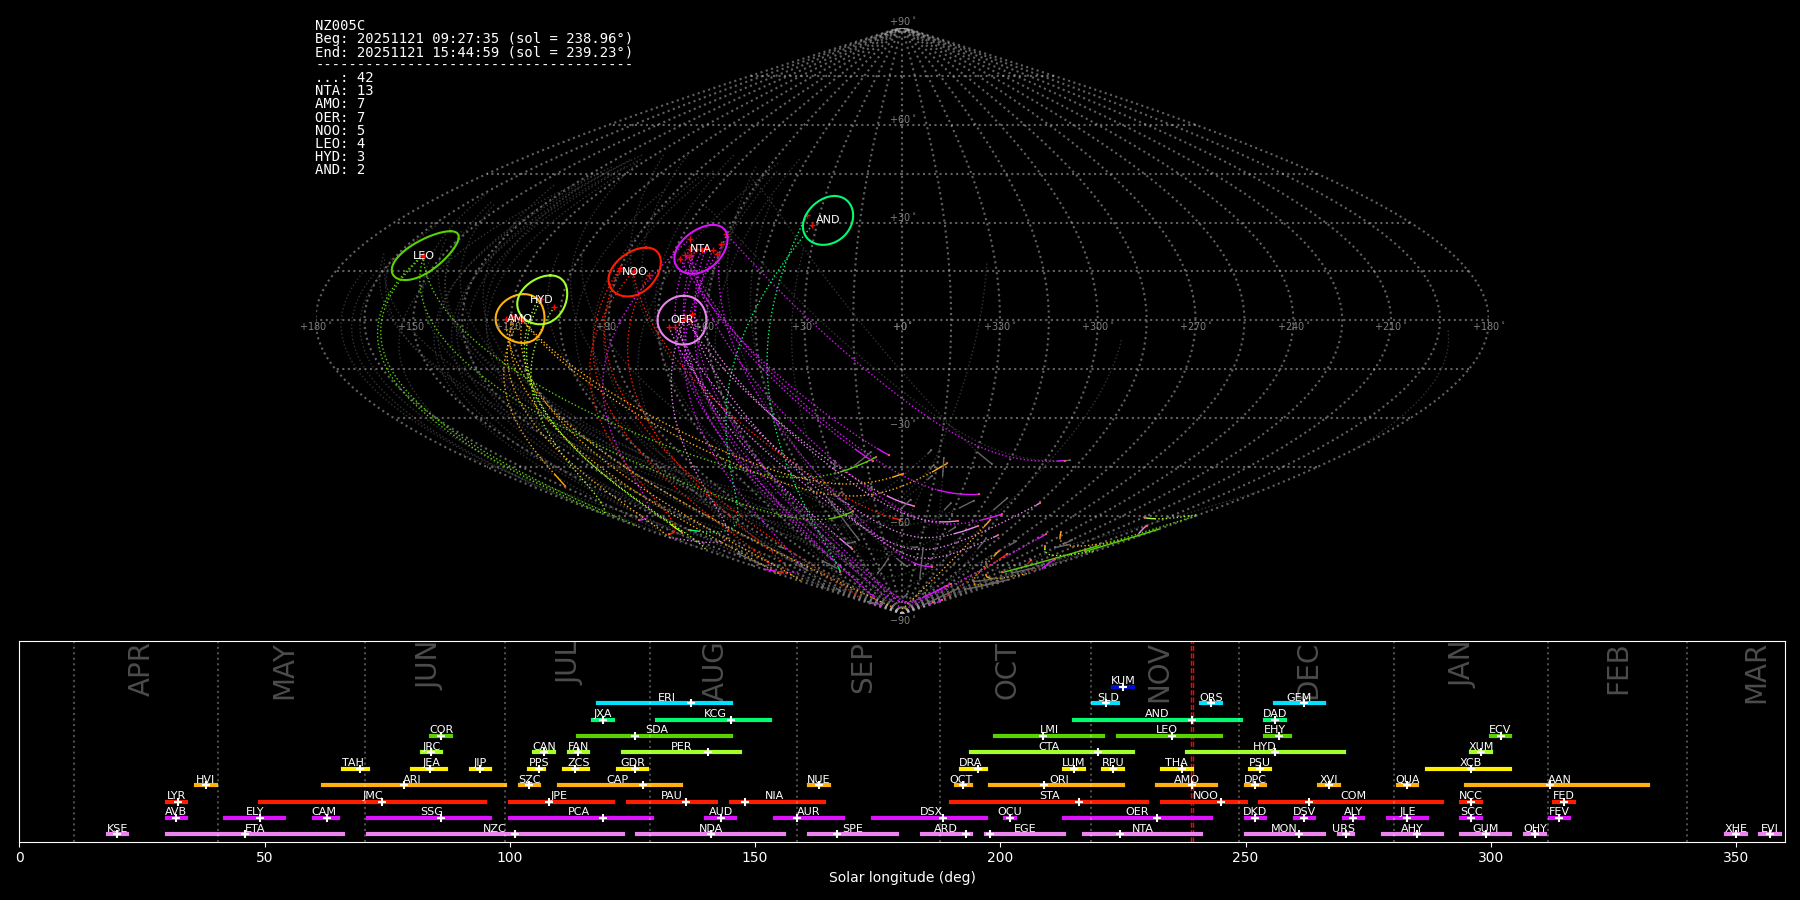Select the EVI shower bar in timeline
The height and width of the screenshot is (900, 1800).
(1770, 834)
